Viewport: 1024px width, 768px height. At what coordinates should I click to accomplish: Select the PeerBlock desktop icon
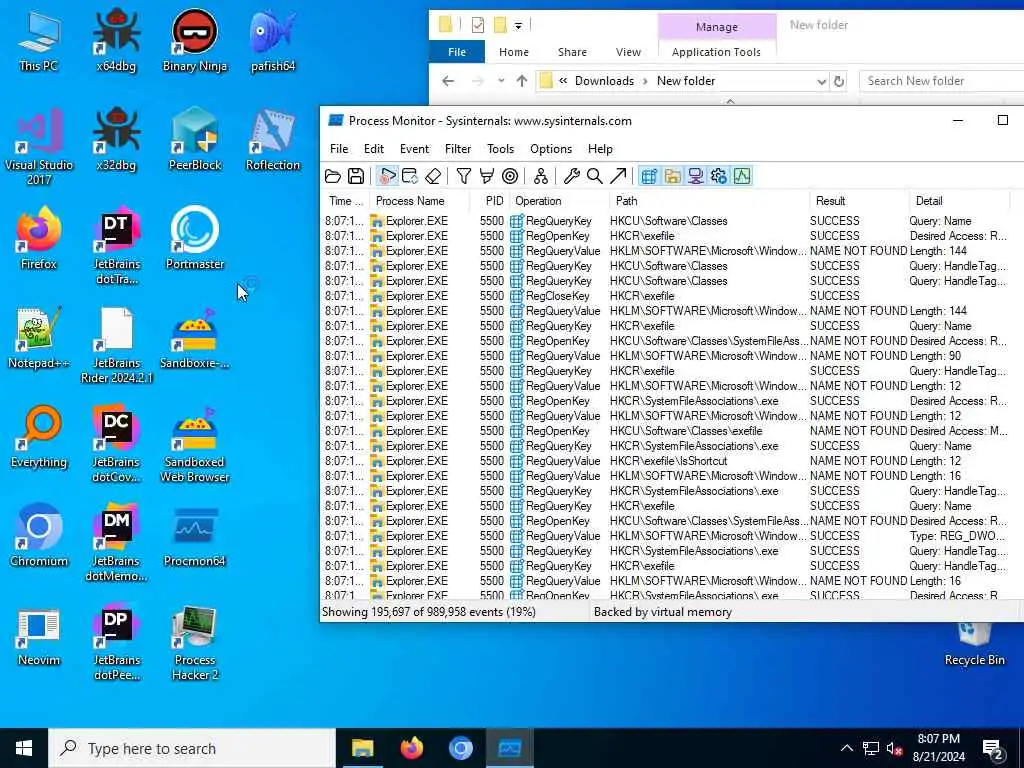pyautogui.click(x=195, y=138)
